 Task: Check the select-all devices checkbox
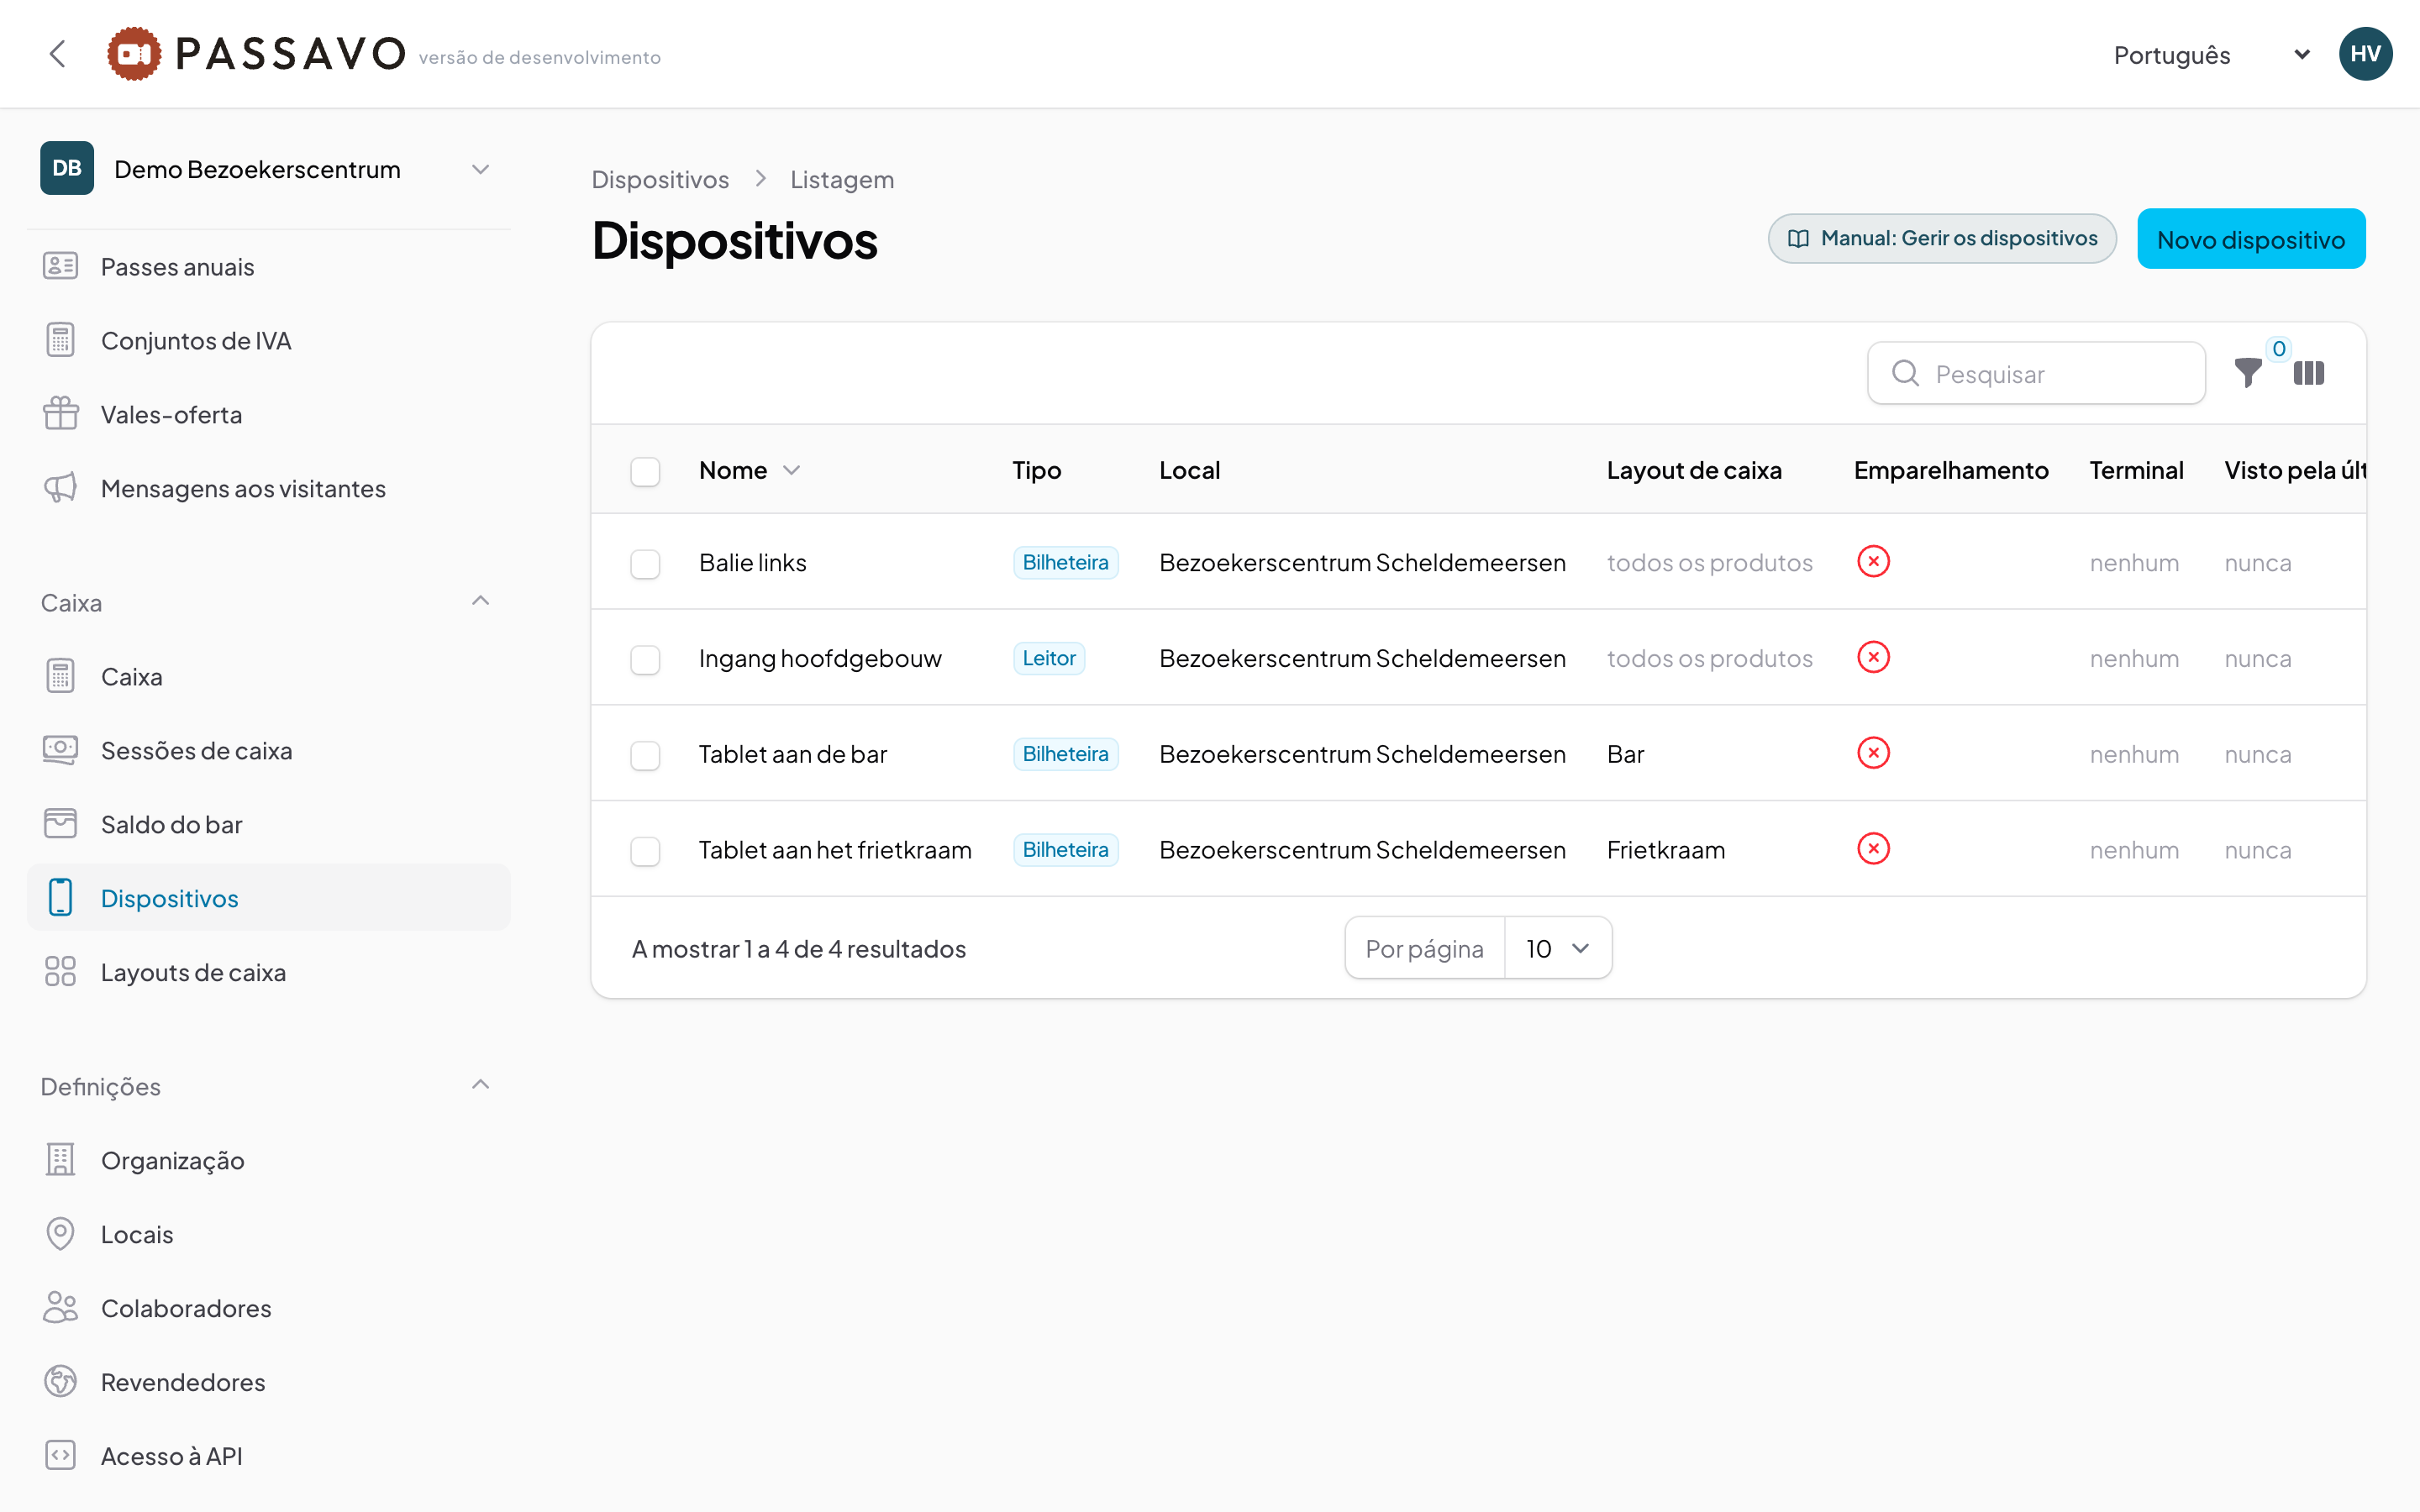click(x=645, y=471)
